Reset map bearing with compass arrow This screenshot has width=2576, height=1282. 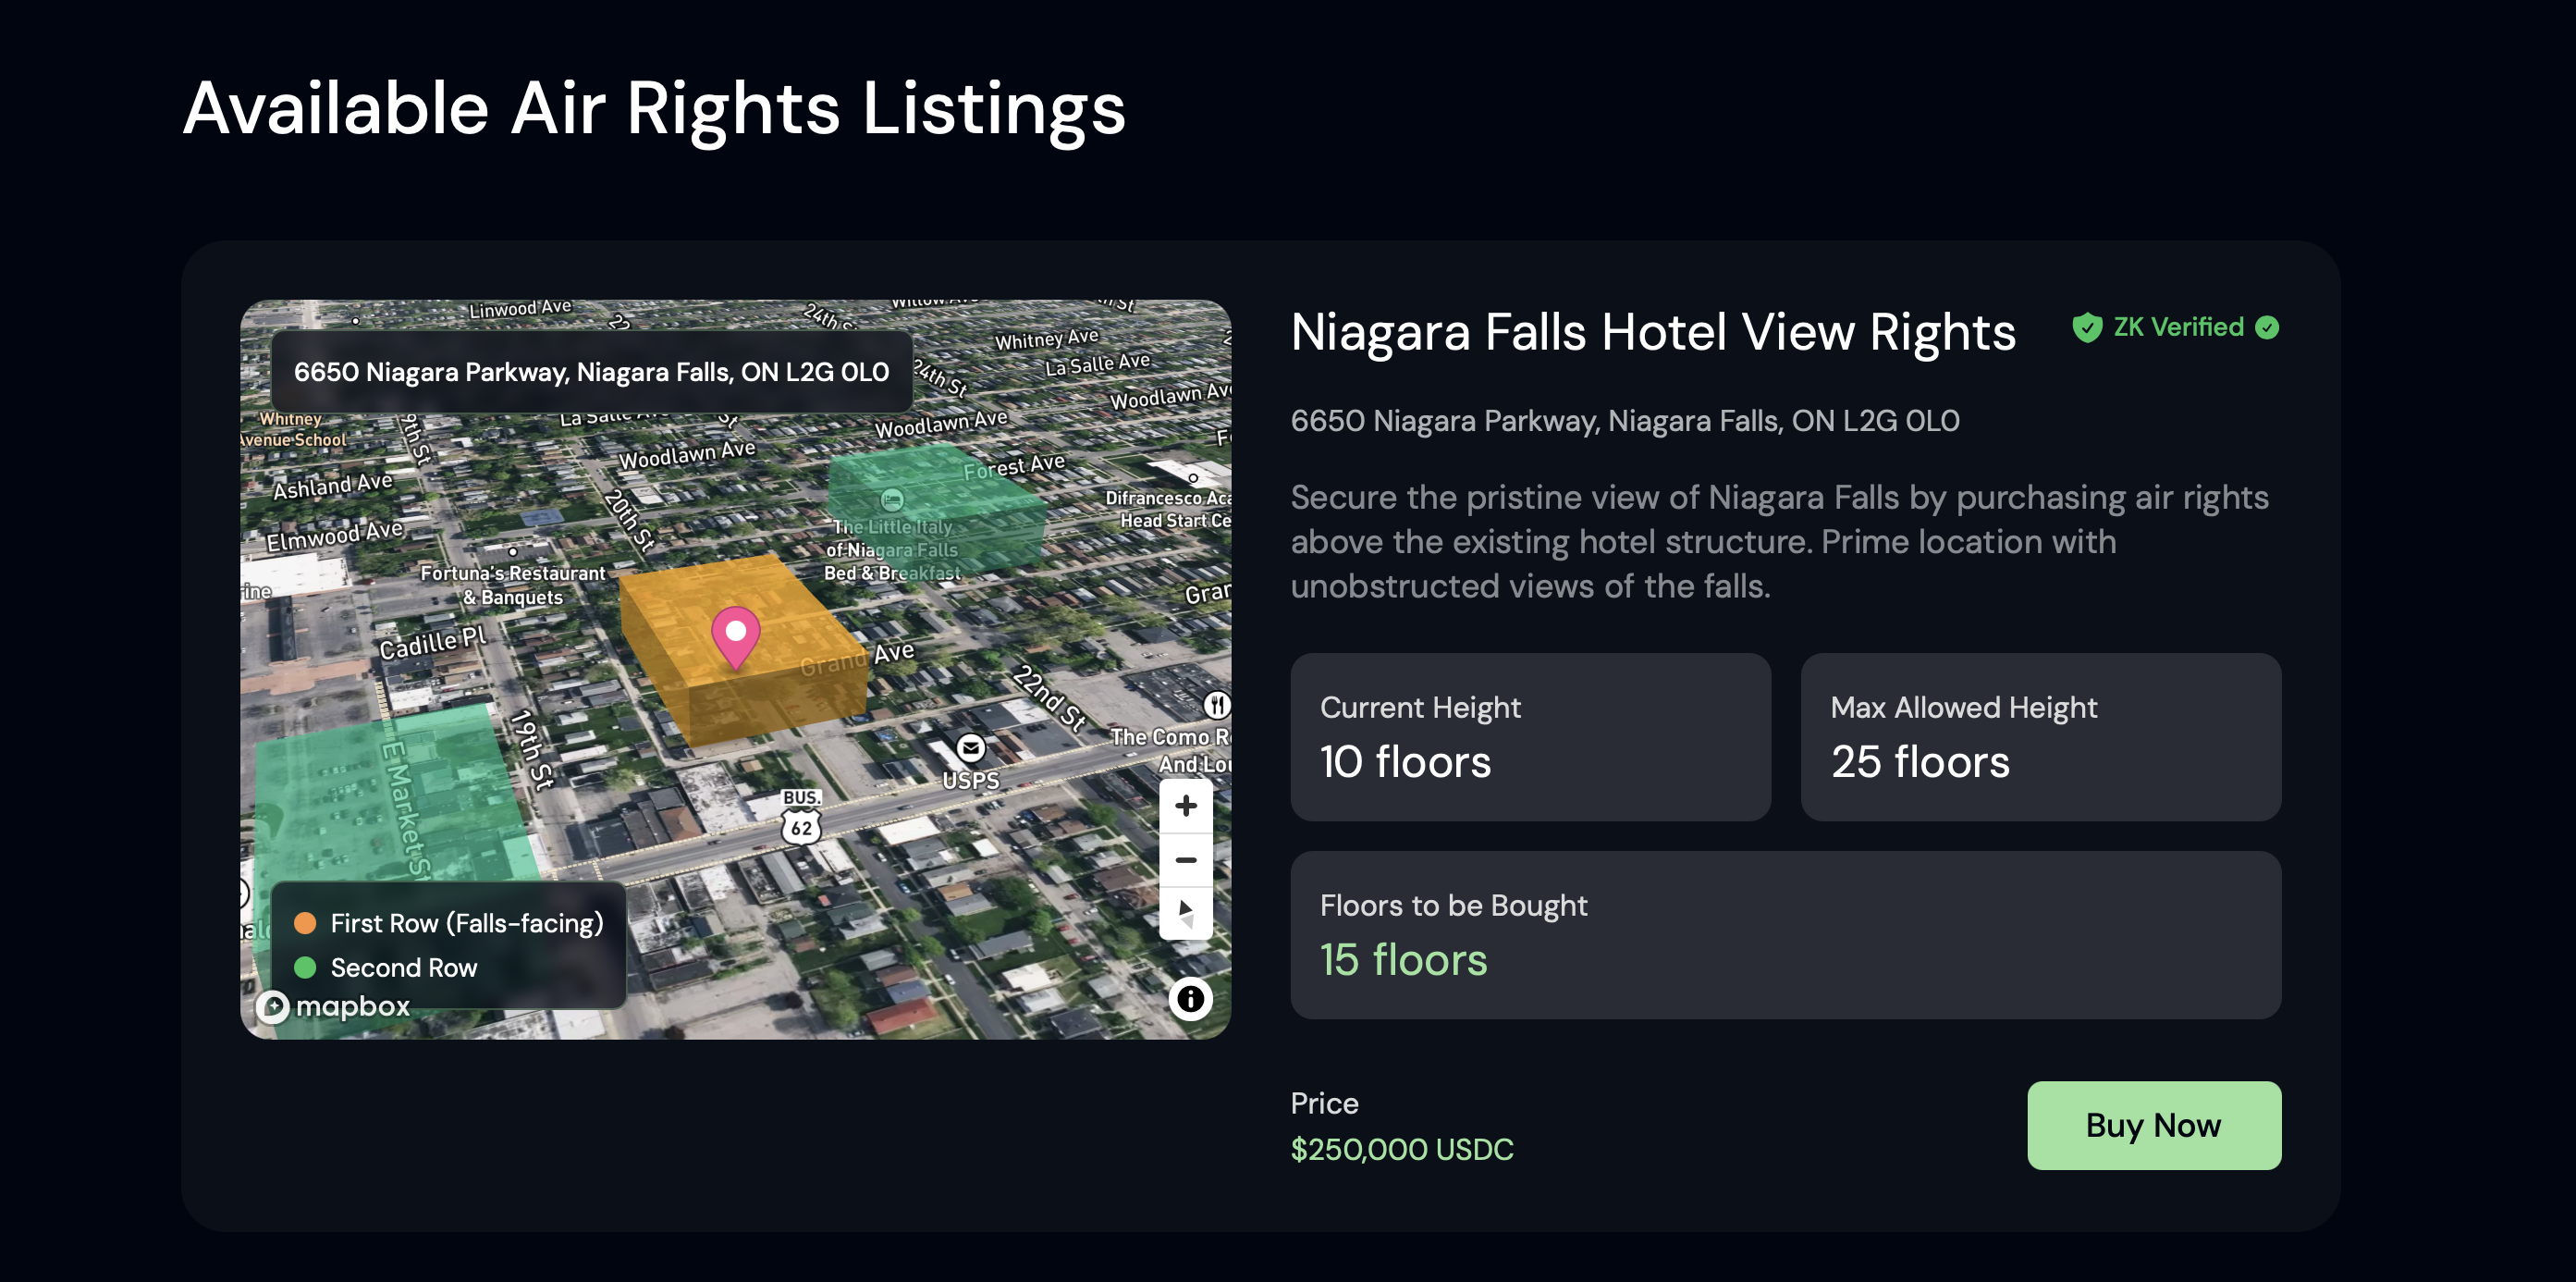click(1185, 913)
